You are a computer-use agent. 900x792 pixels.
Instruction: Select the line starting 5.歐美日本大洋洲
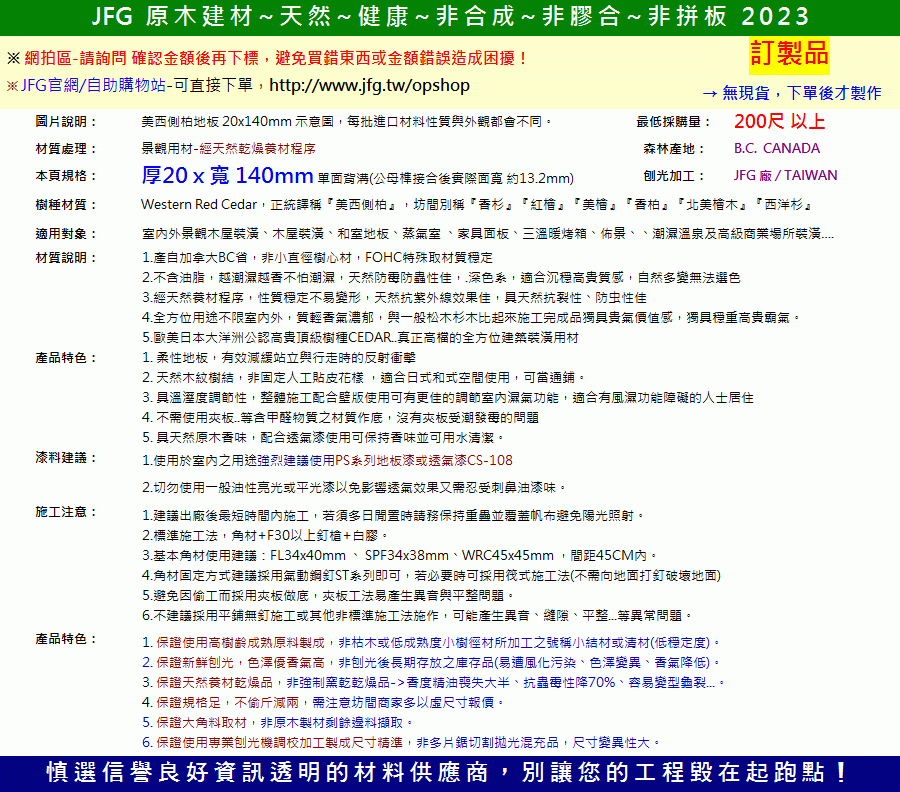tap(360, 337)
